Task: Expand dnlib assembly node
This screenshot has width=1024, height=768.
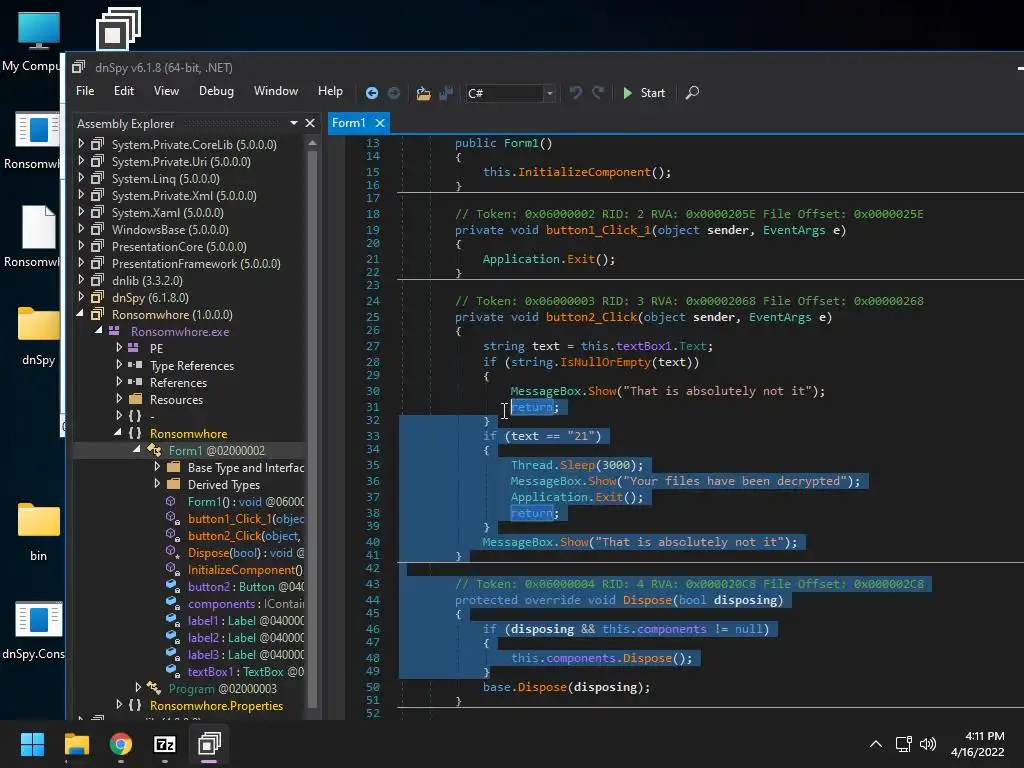Action: coord(81,280)
